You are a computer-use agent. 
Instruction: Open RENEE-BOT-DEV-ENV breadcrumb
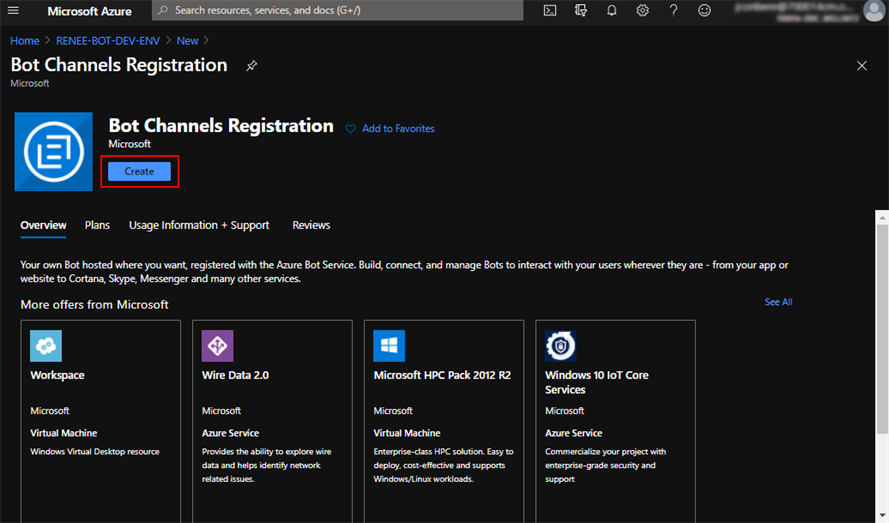[108, 41]
